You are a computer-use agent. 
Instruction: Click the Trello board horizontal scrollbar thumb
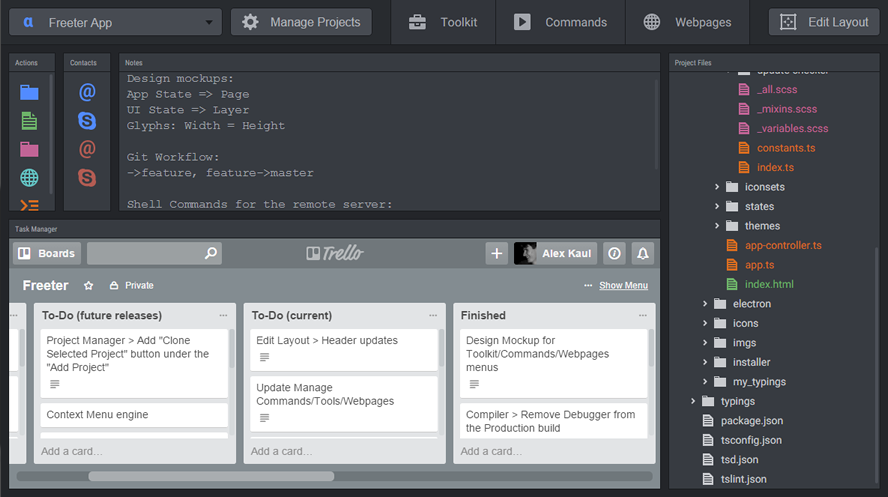(x=211, y=476)
